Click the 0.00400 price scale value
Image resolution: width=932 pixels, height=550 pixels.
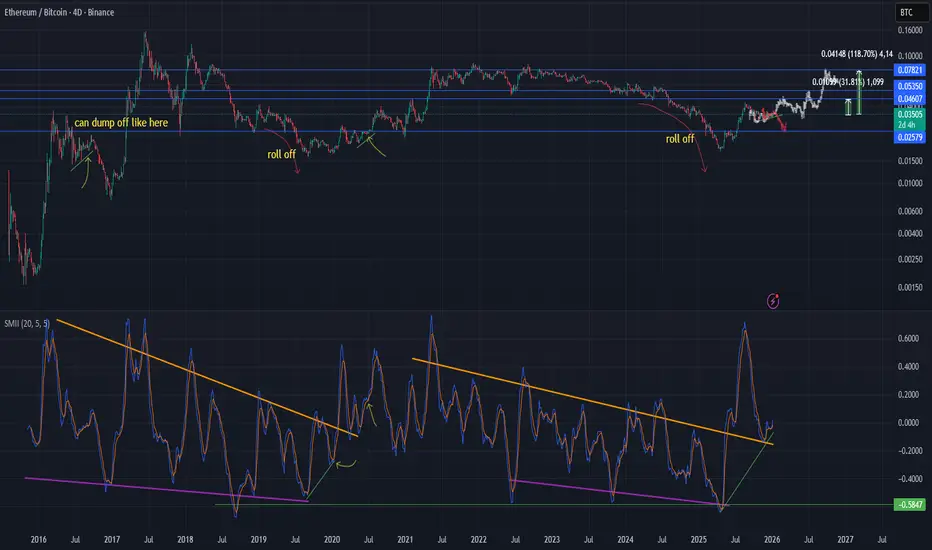click(909, 234)
